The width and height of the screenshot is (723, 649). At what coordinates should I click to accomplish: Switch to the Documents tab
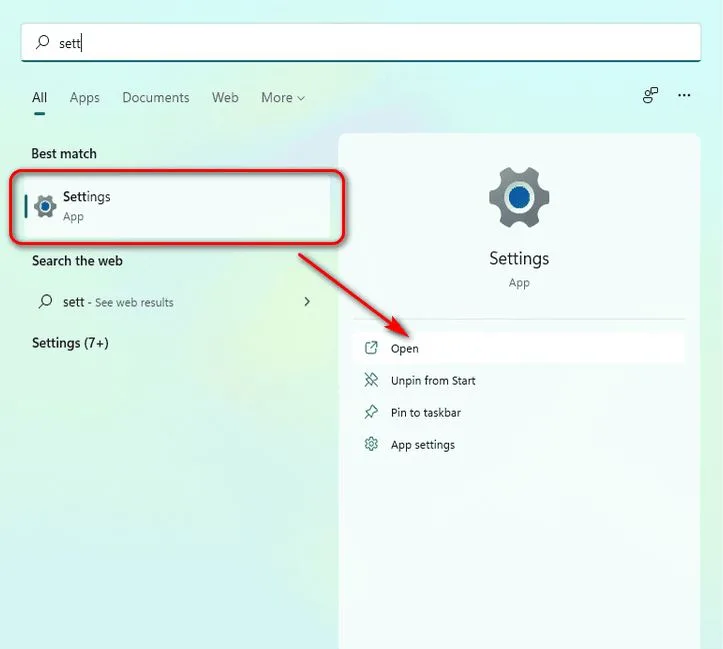(x=156, y=98)
